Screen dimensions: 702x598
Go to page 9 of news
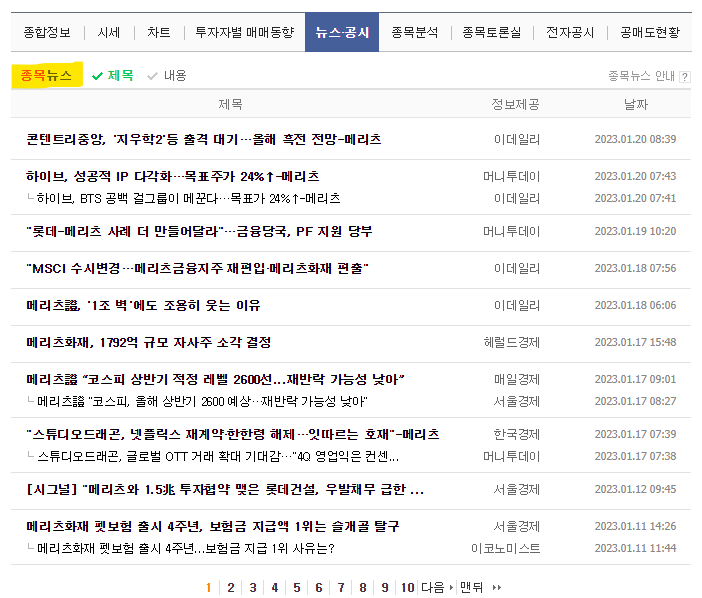[x=385, y=587]
